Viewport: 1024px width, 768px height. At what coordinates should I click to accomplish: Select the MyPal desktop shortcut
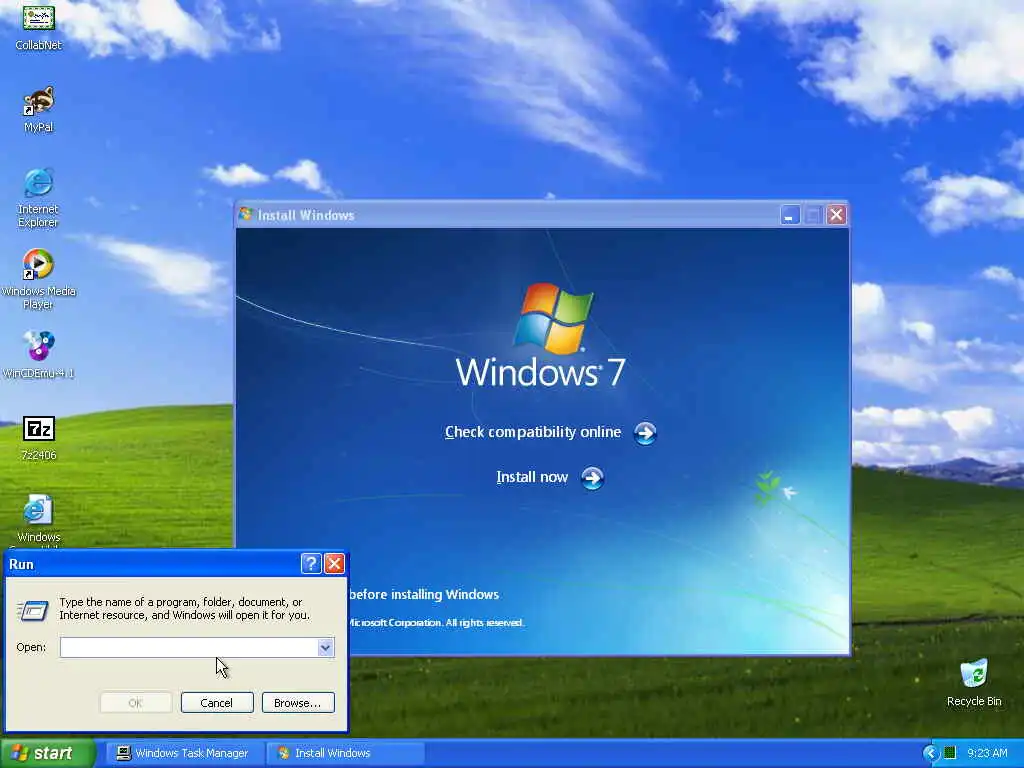[39, 109]
